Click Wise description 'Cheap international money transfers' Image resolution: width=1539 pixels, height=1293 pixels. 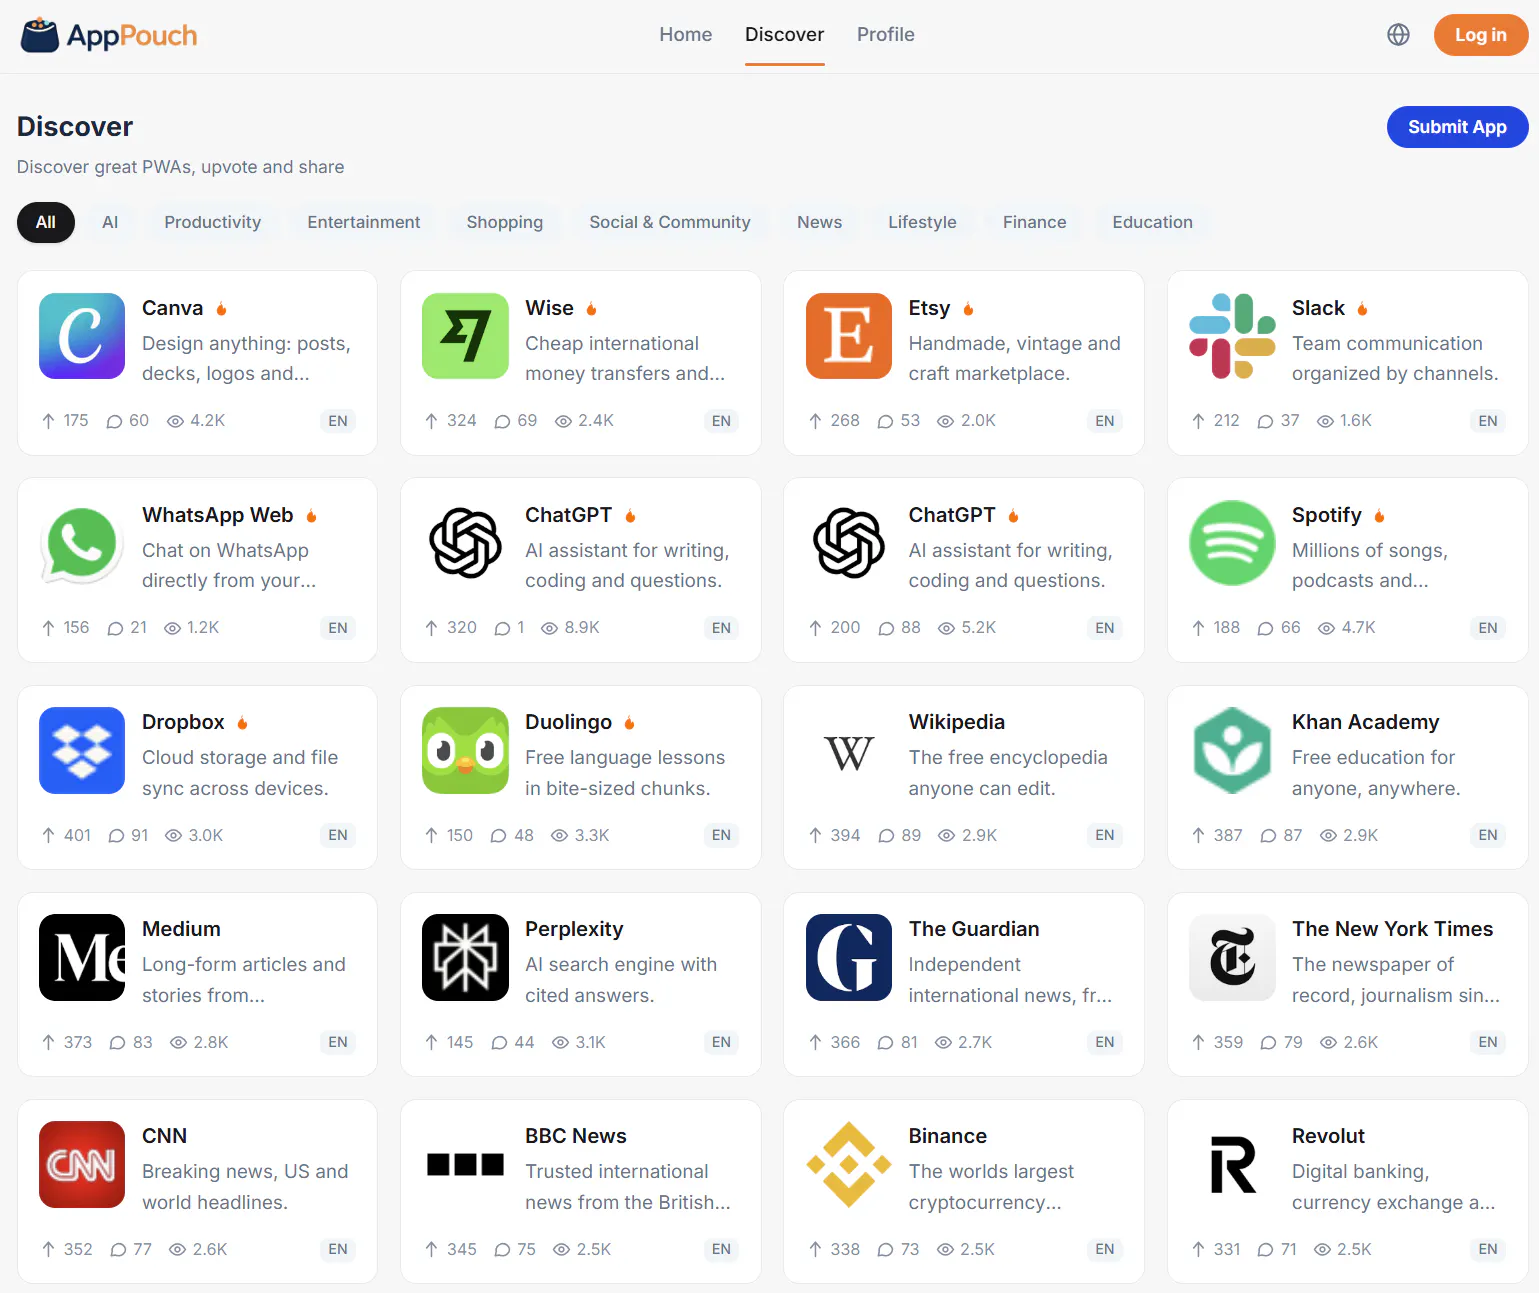coord(625,358)
